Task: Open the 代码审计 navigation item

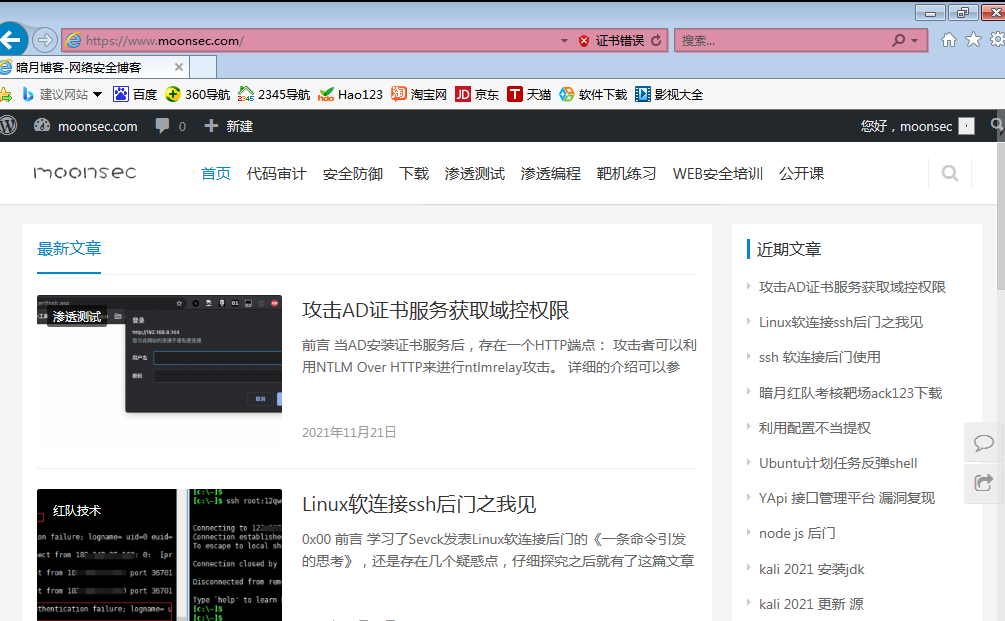Action: [276, 174]
